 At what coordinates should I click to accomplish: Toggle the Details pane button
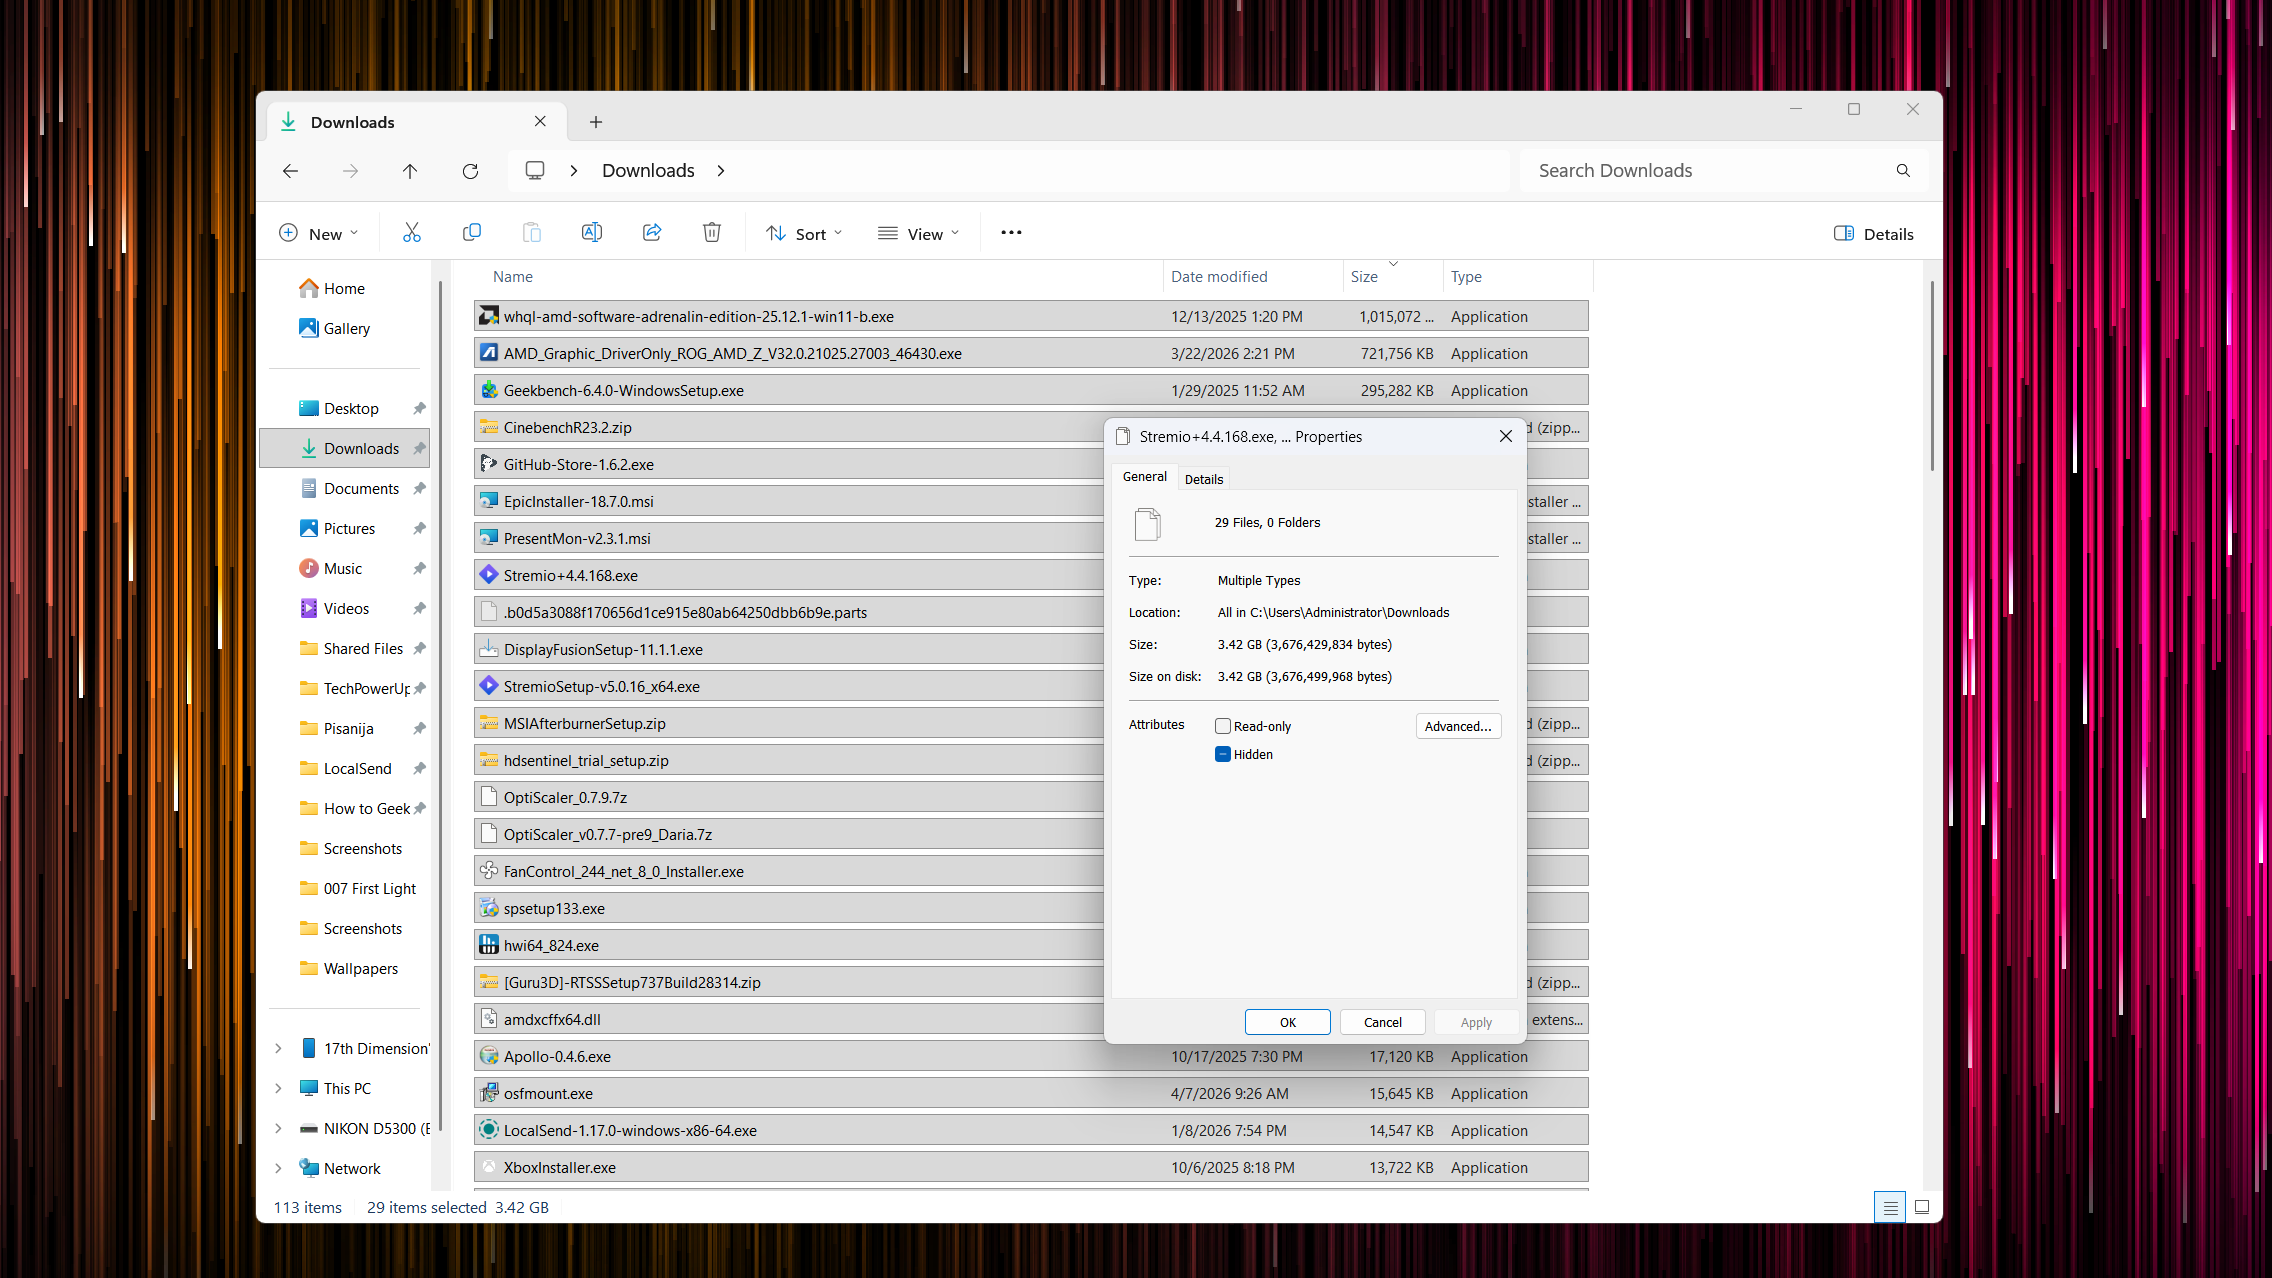click(x=1874, y=233)
